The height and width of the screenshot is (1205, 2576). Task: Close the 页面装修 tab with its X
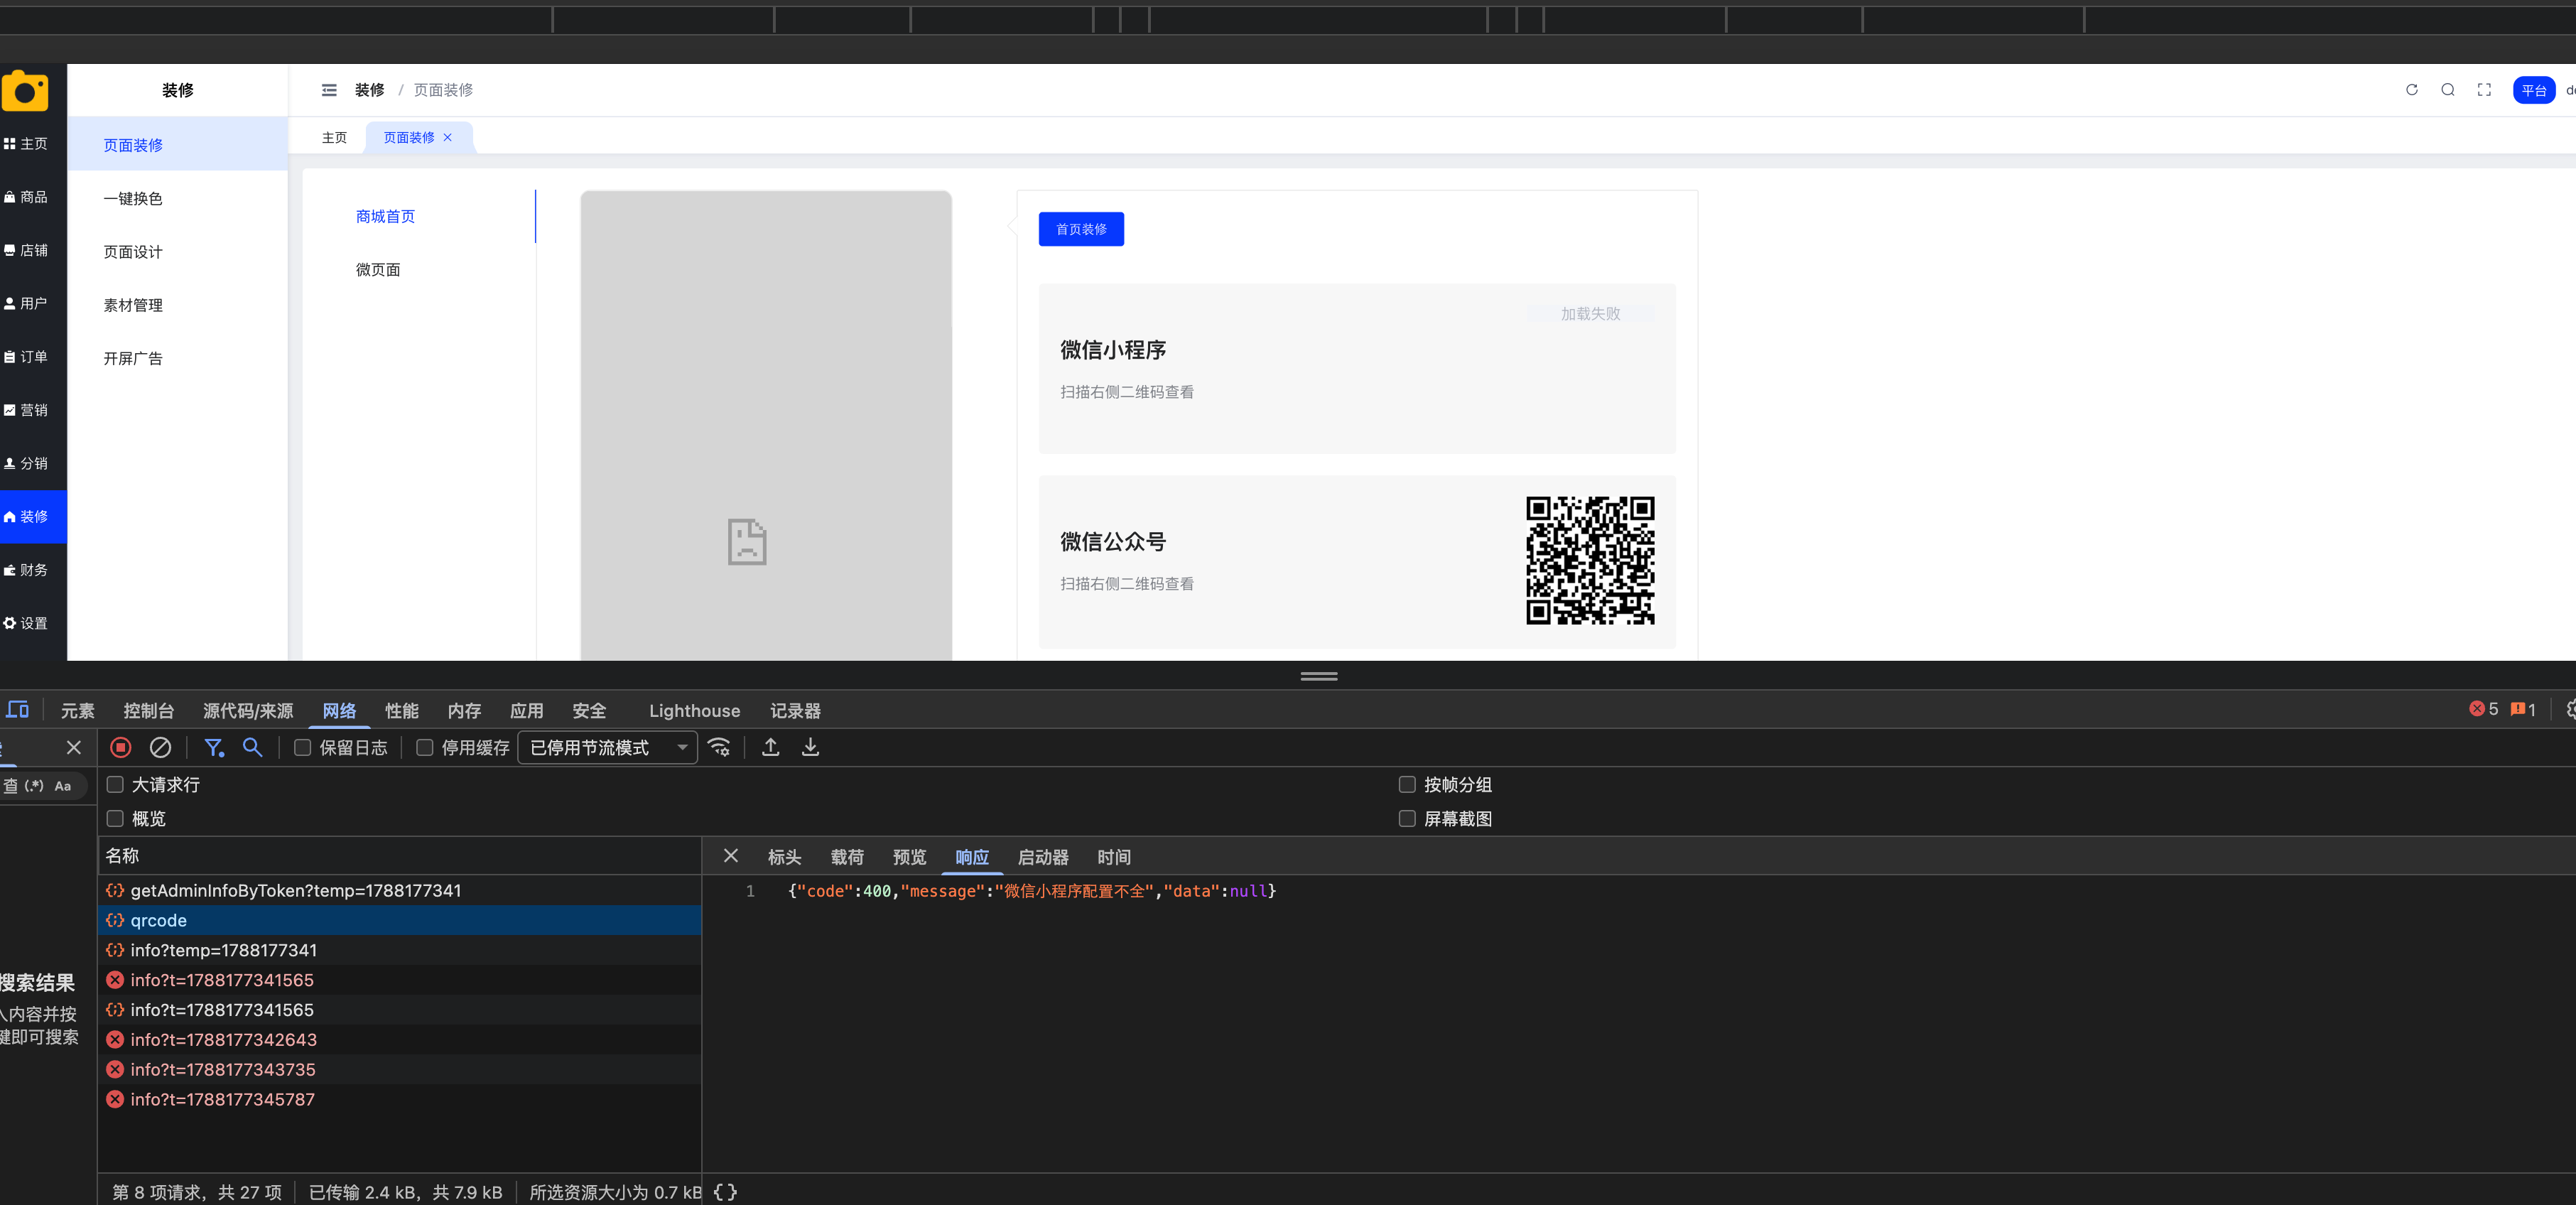[x=448, y=137]
